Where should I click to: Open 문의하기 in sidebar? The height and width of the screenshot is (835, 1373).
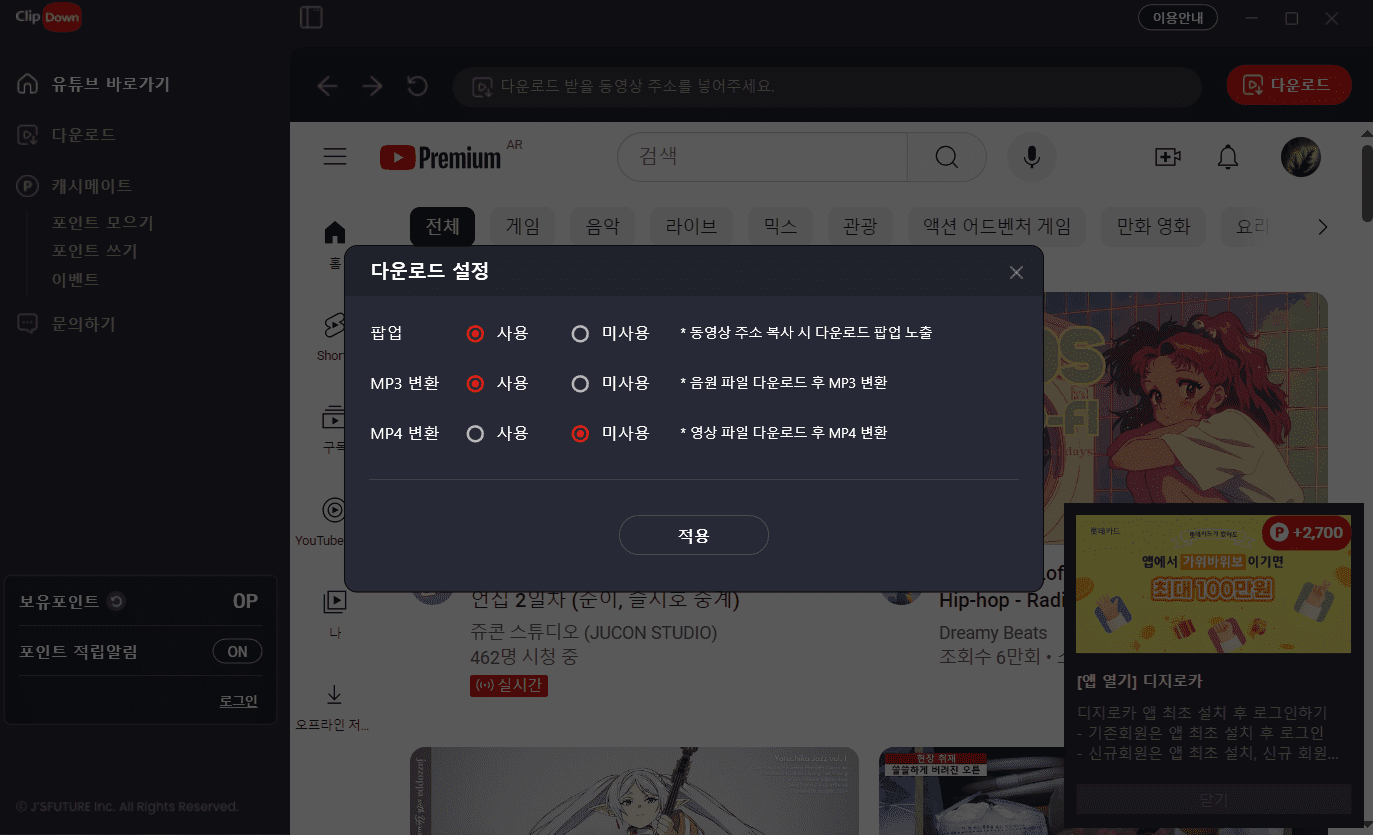point(84,324)
